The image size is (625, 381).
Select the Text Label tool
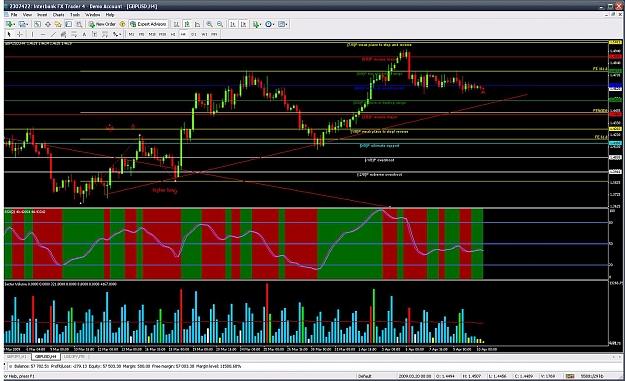pyautogui.click(x=94, y=34)
